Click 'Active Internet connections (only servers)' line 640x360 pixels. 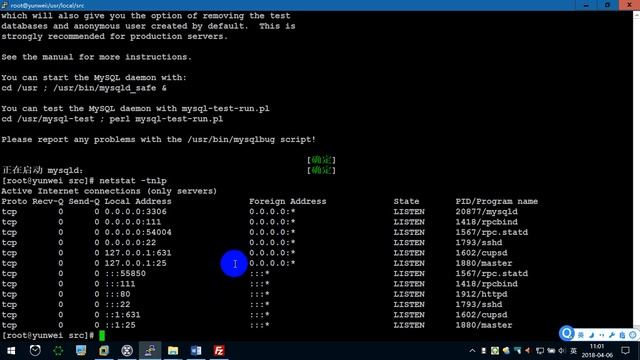(109, 191)
